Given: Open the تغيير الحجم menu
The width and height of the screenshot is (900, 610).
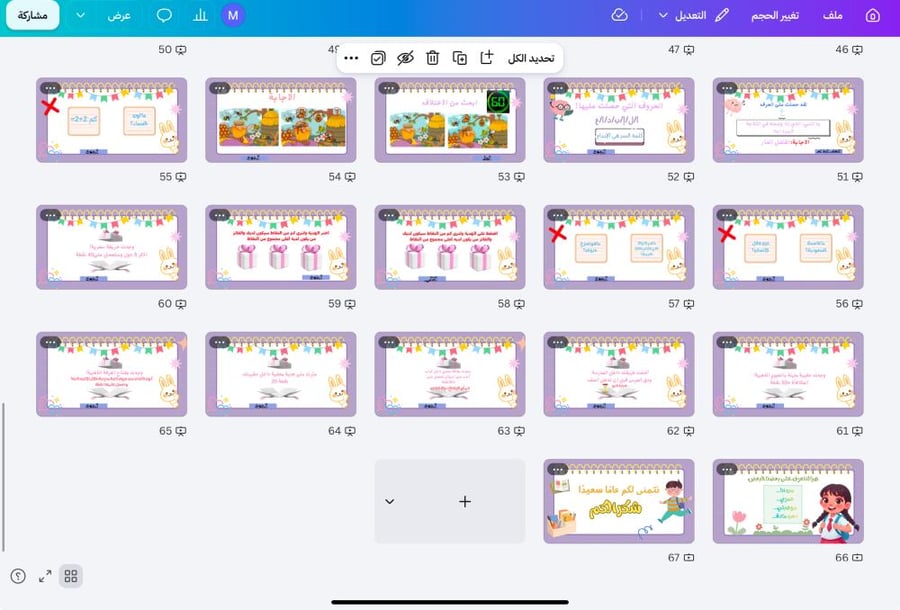Looking at the screenshot, I should (x=775, y=15).
